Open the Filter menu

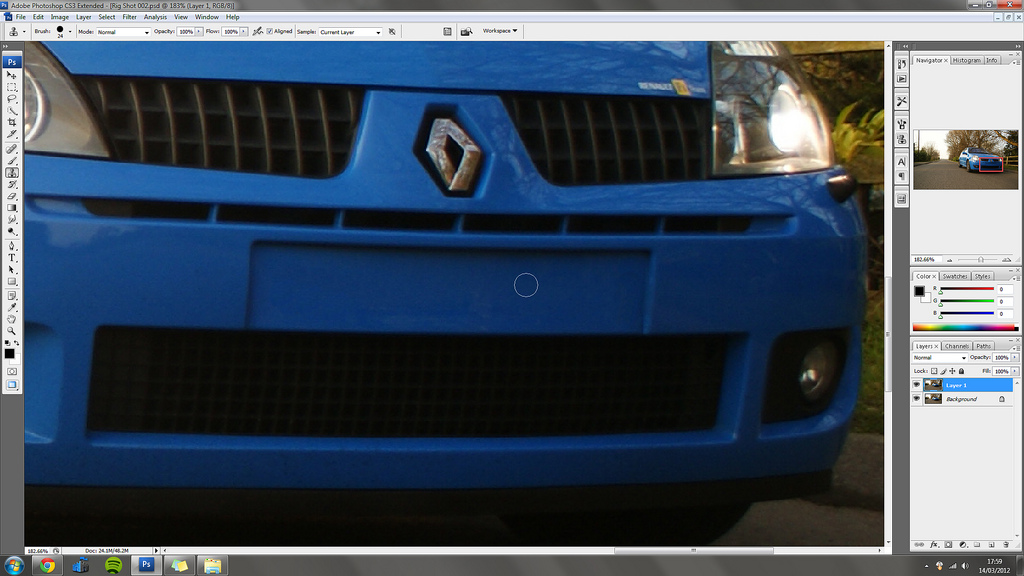(x=130, y=17)
